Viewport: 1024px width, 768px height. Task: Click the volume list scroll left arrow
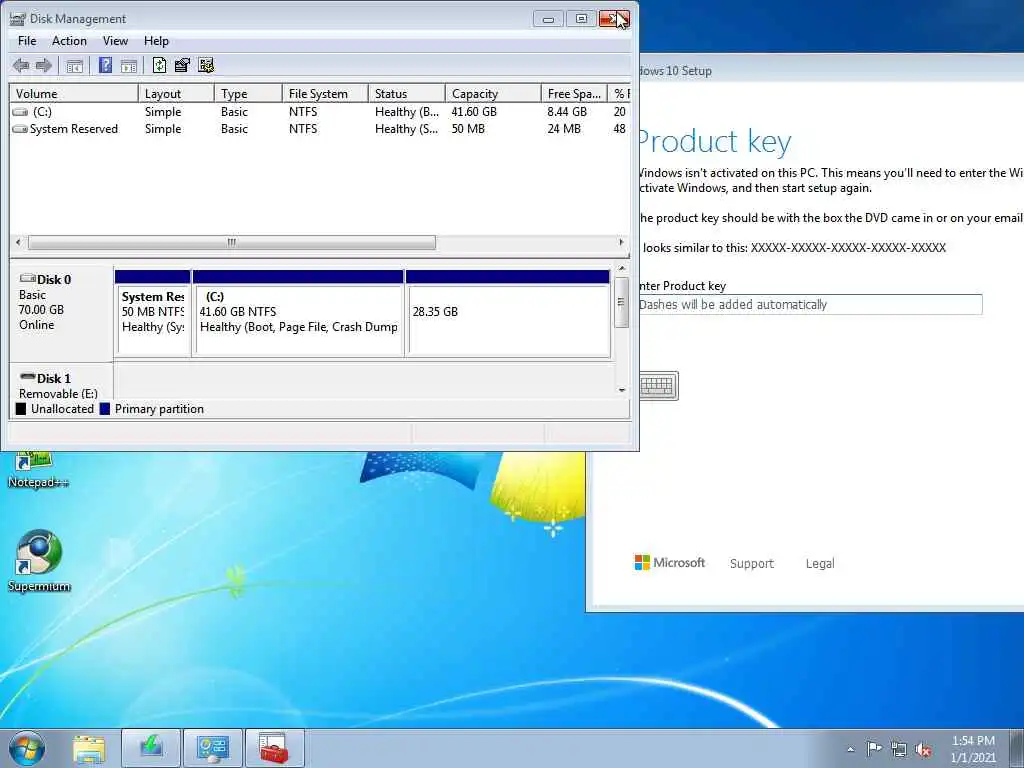click(18, 242)
